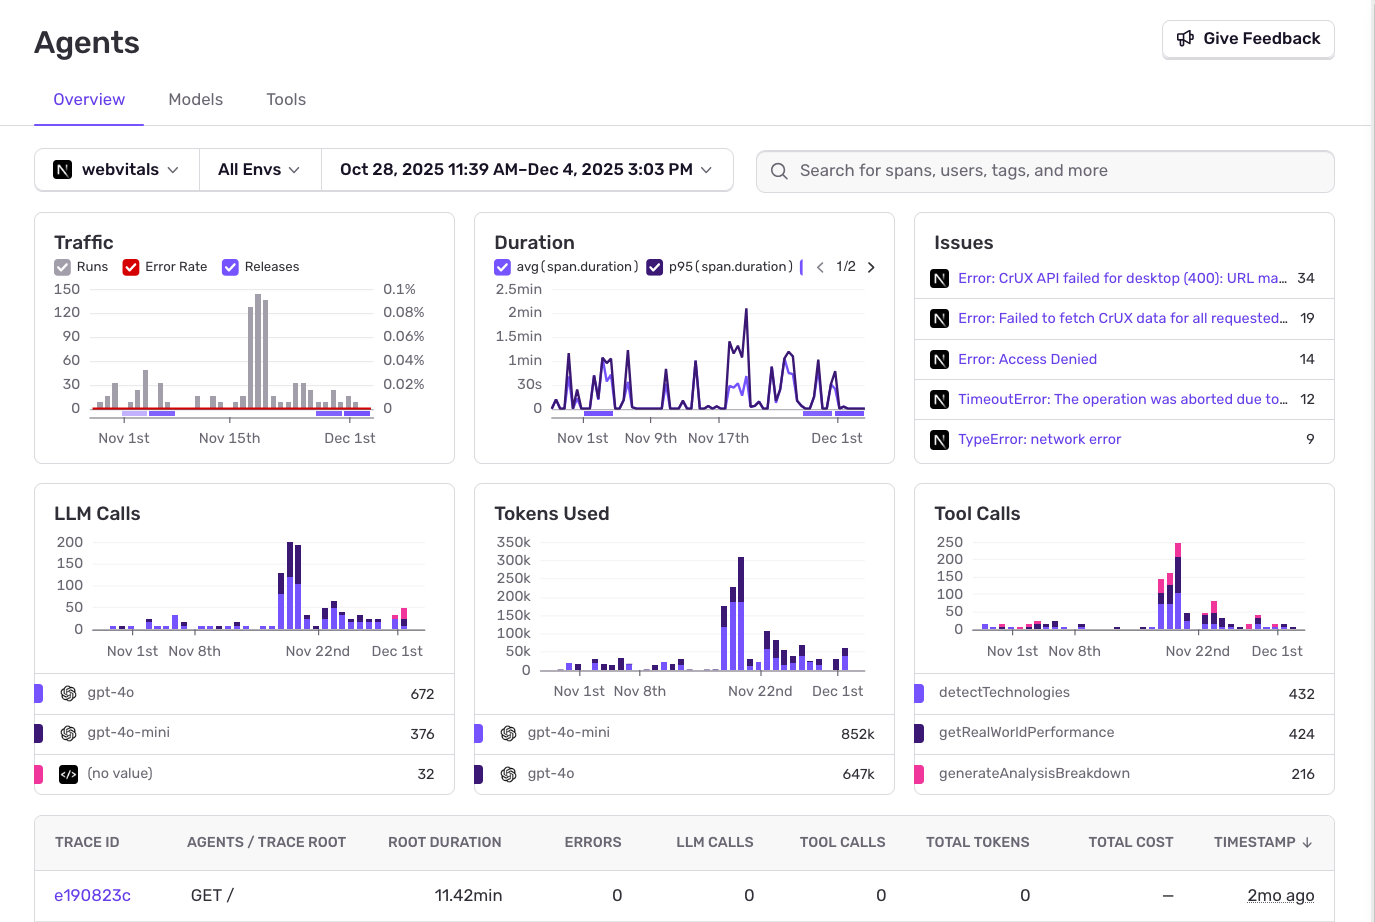The width and height of the screenshot is (1375, 922).
Task: Click inside the spans search field
Action: [x=1000, y=171]
